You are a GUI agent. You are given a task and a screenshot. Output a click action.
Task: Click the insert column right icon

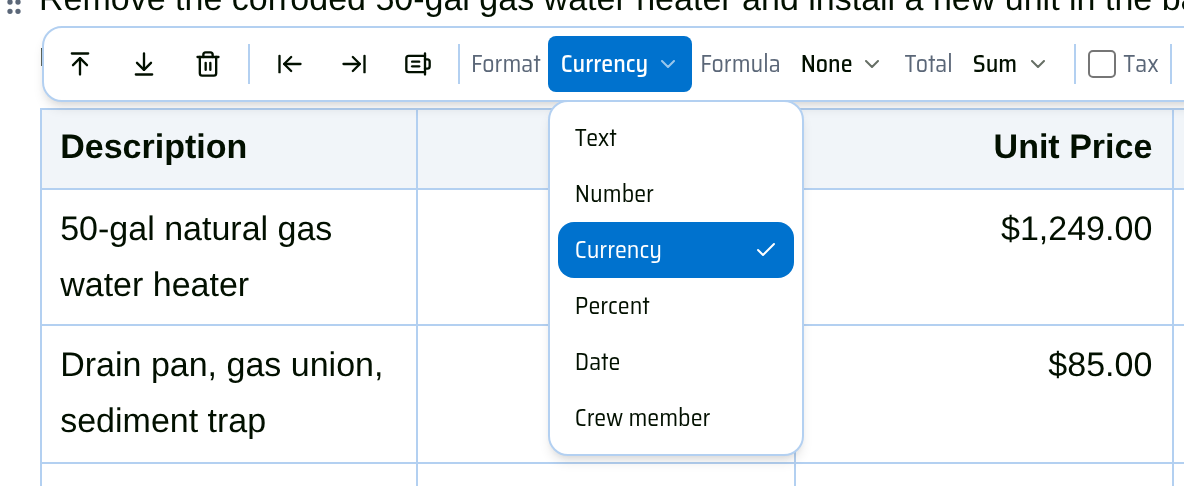click(353, 64)
